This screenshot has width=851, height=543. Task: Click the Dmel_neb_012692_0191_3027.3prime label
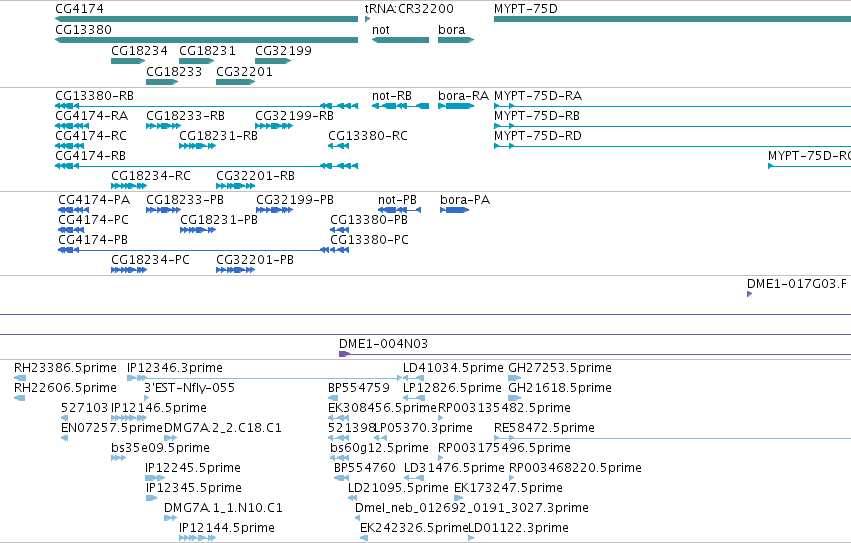(472, 509)
